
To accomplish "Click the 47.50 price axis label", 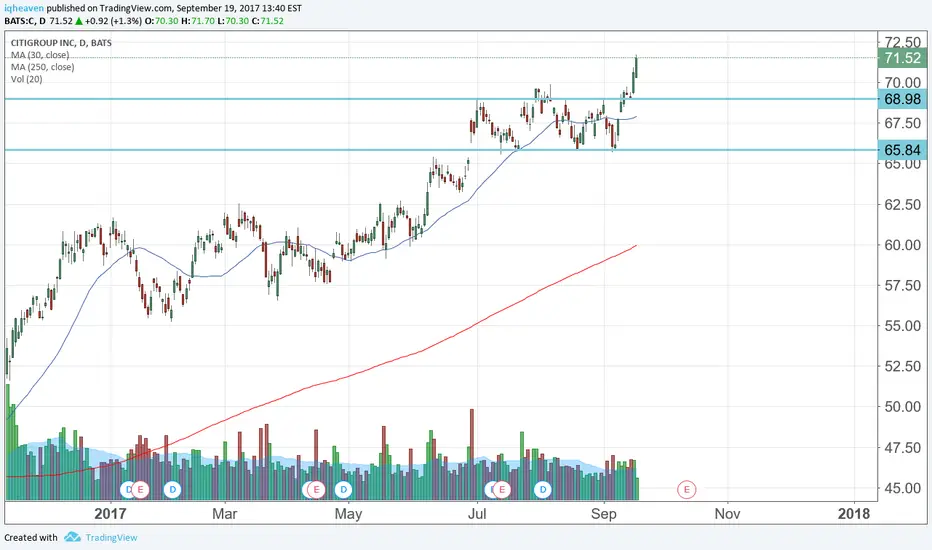I will tap(902, 447).
